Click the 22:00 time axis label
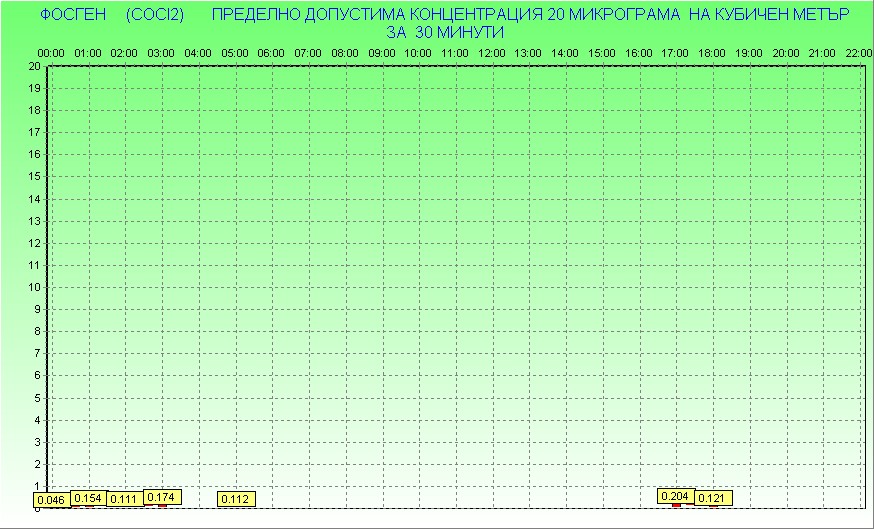874x529 pixels. pos(858,53)
